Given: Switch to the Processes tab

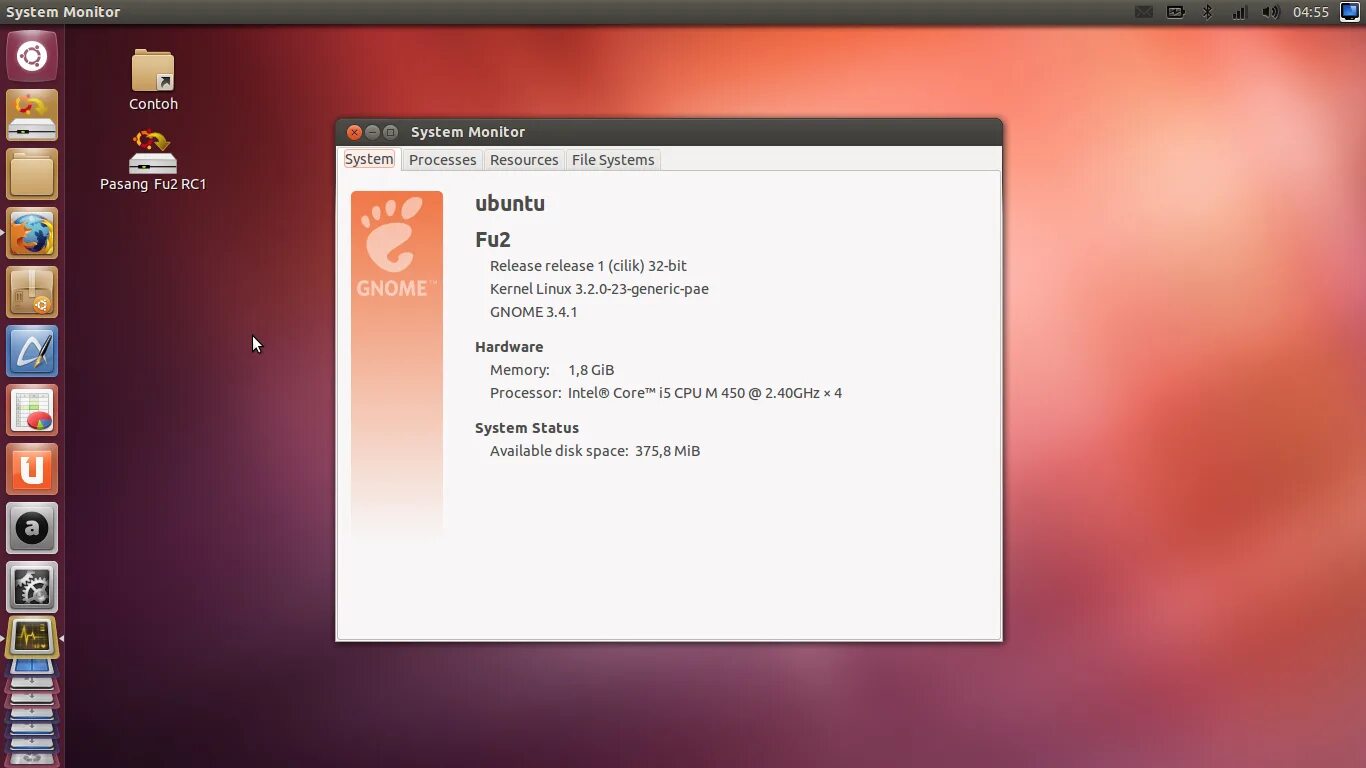Looking at the screenshot, I should pyautogui.click(x=442, y=160).
